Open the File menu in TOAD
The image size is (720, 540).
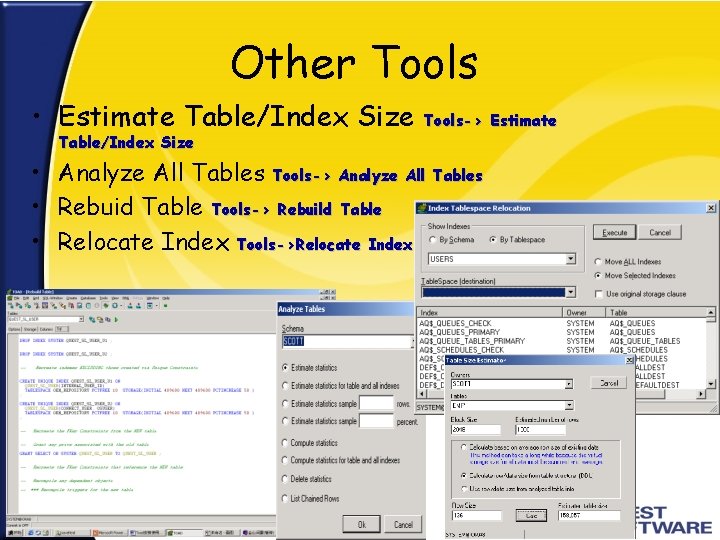[17, 298]
